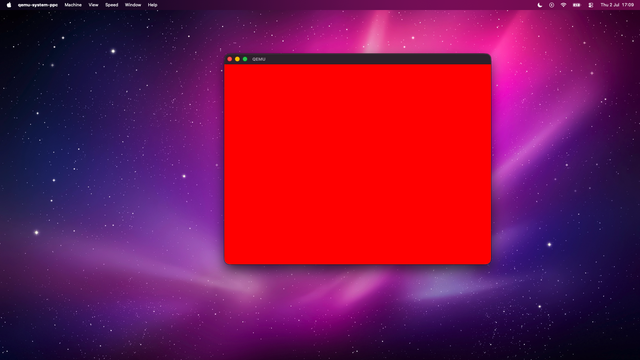Open the Wi-Fi status menu
Screen dimensions: 640x360
pyautogui.click(x=563, y=5)
